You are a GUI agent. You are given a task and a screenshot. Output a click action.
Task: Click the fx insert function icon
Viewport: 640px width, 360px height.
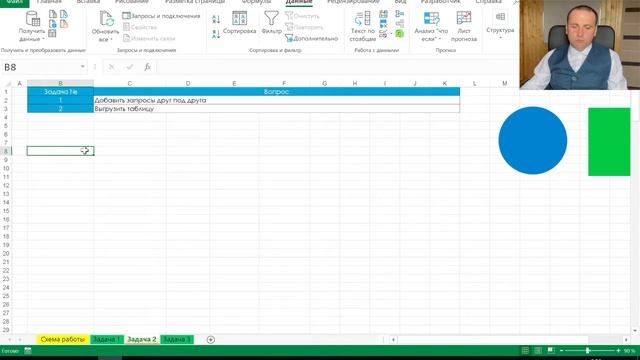click(x=147, y=67)
